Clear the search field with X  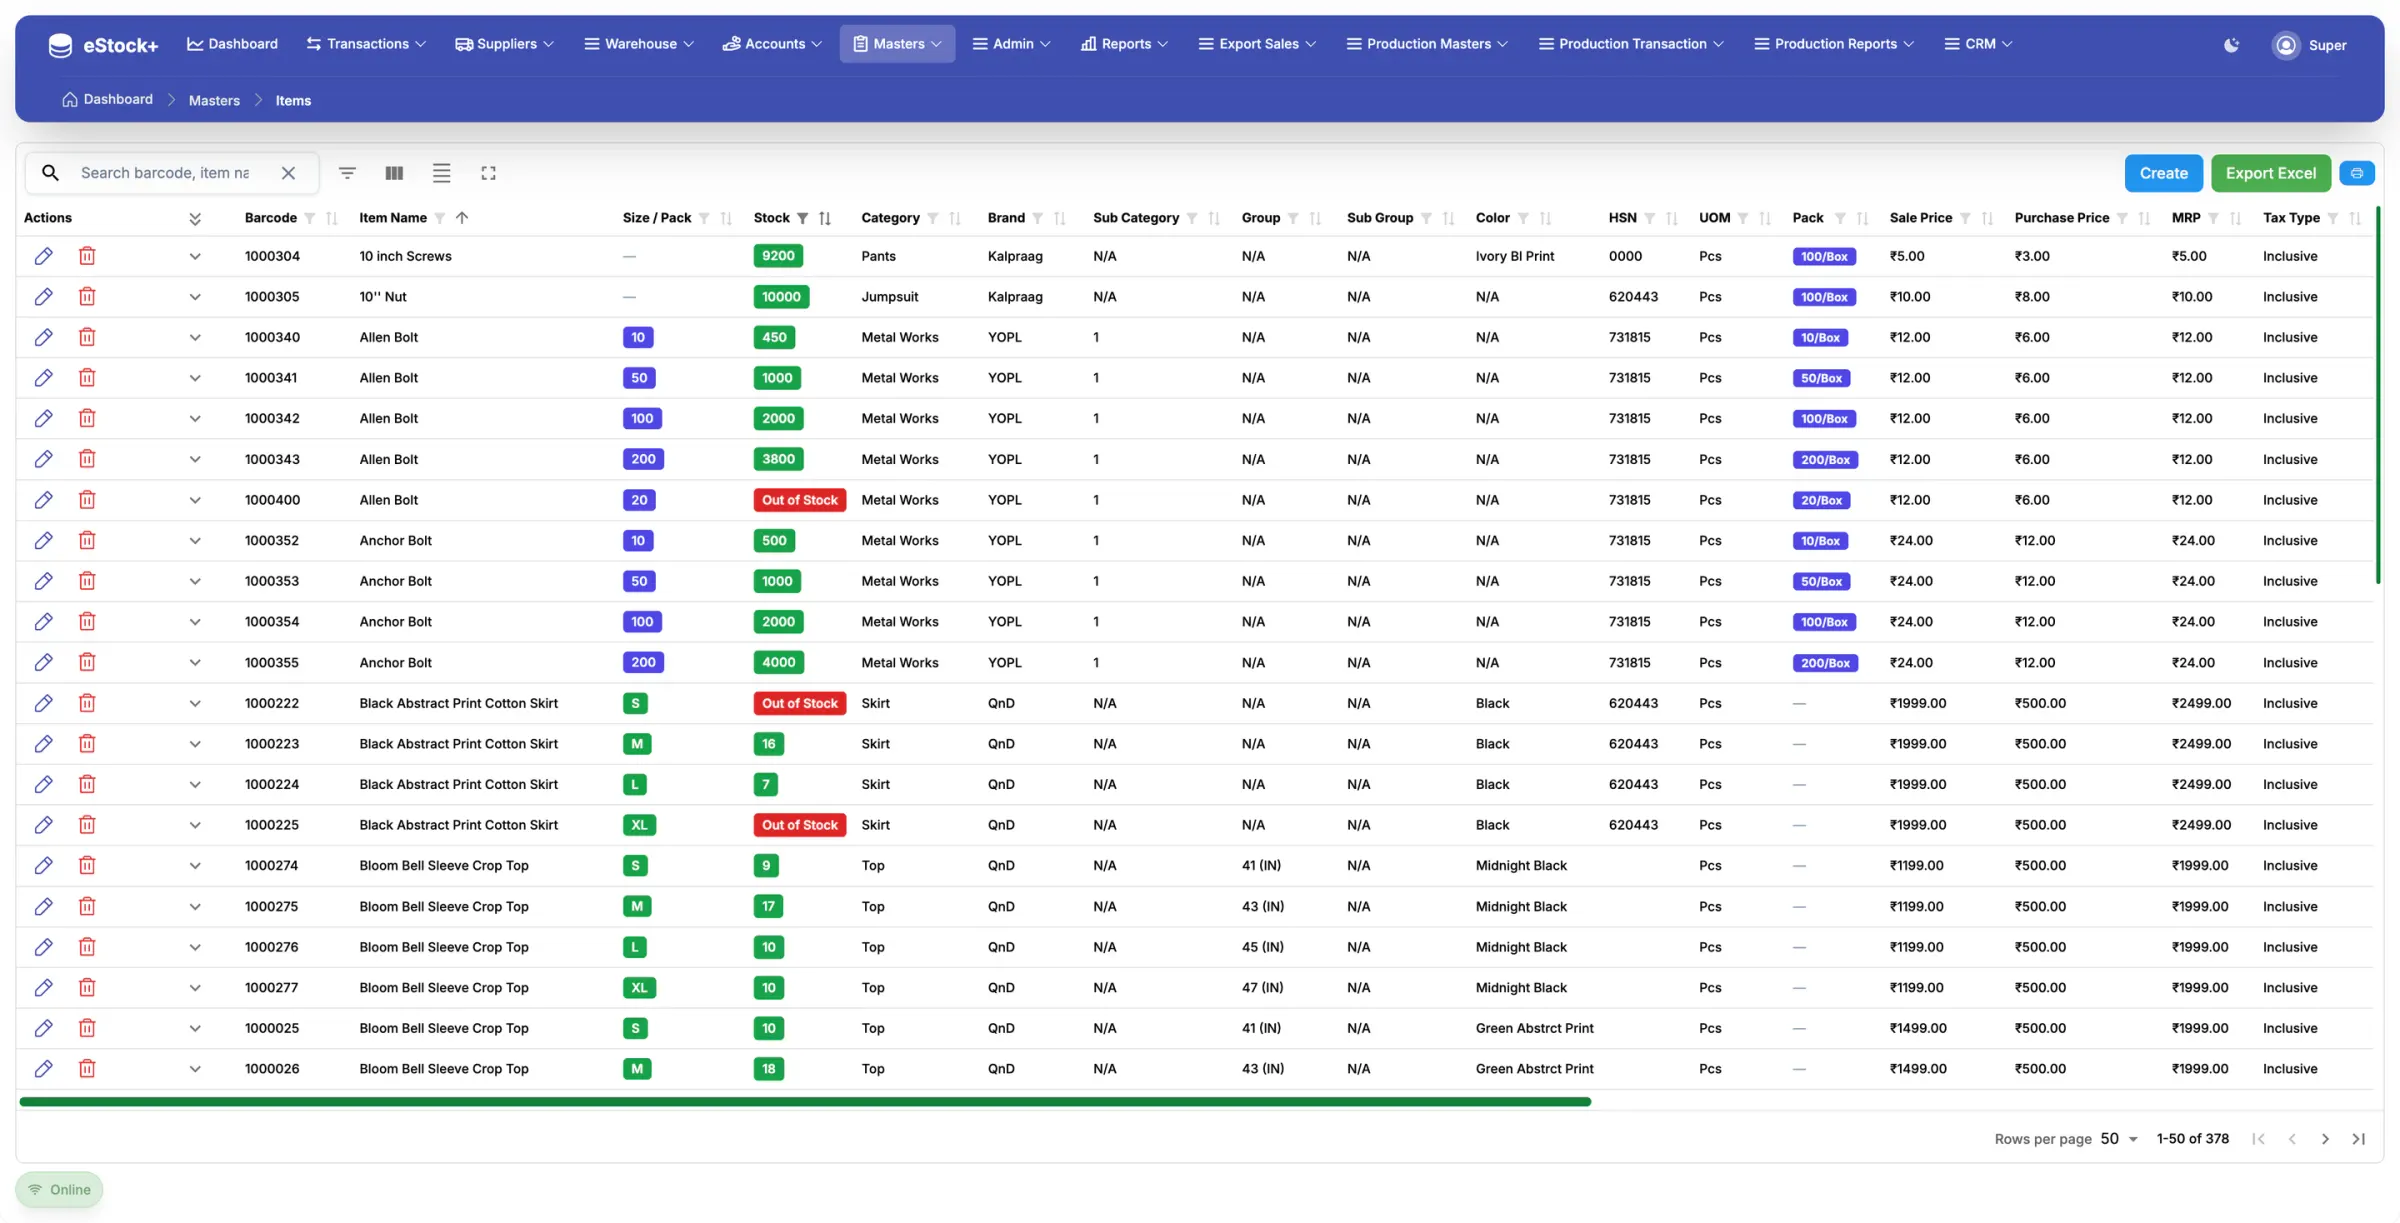point(288,173)
